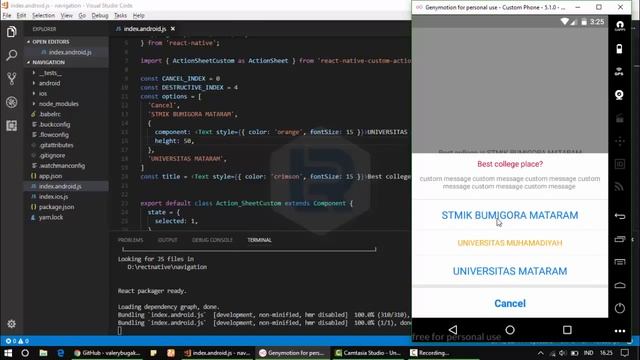Image resolution: width=640 pixels, height=360 pixels.
Task: Open the Extensions view
Action: pos(11,125)
